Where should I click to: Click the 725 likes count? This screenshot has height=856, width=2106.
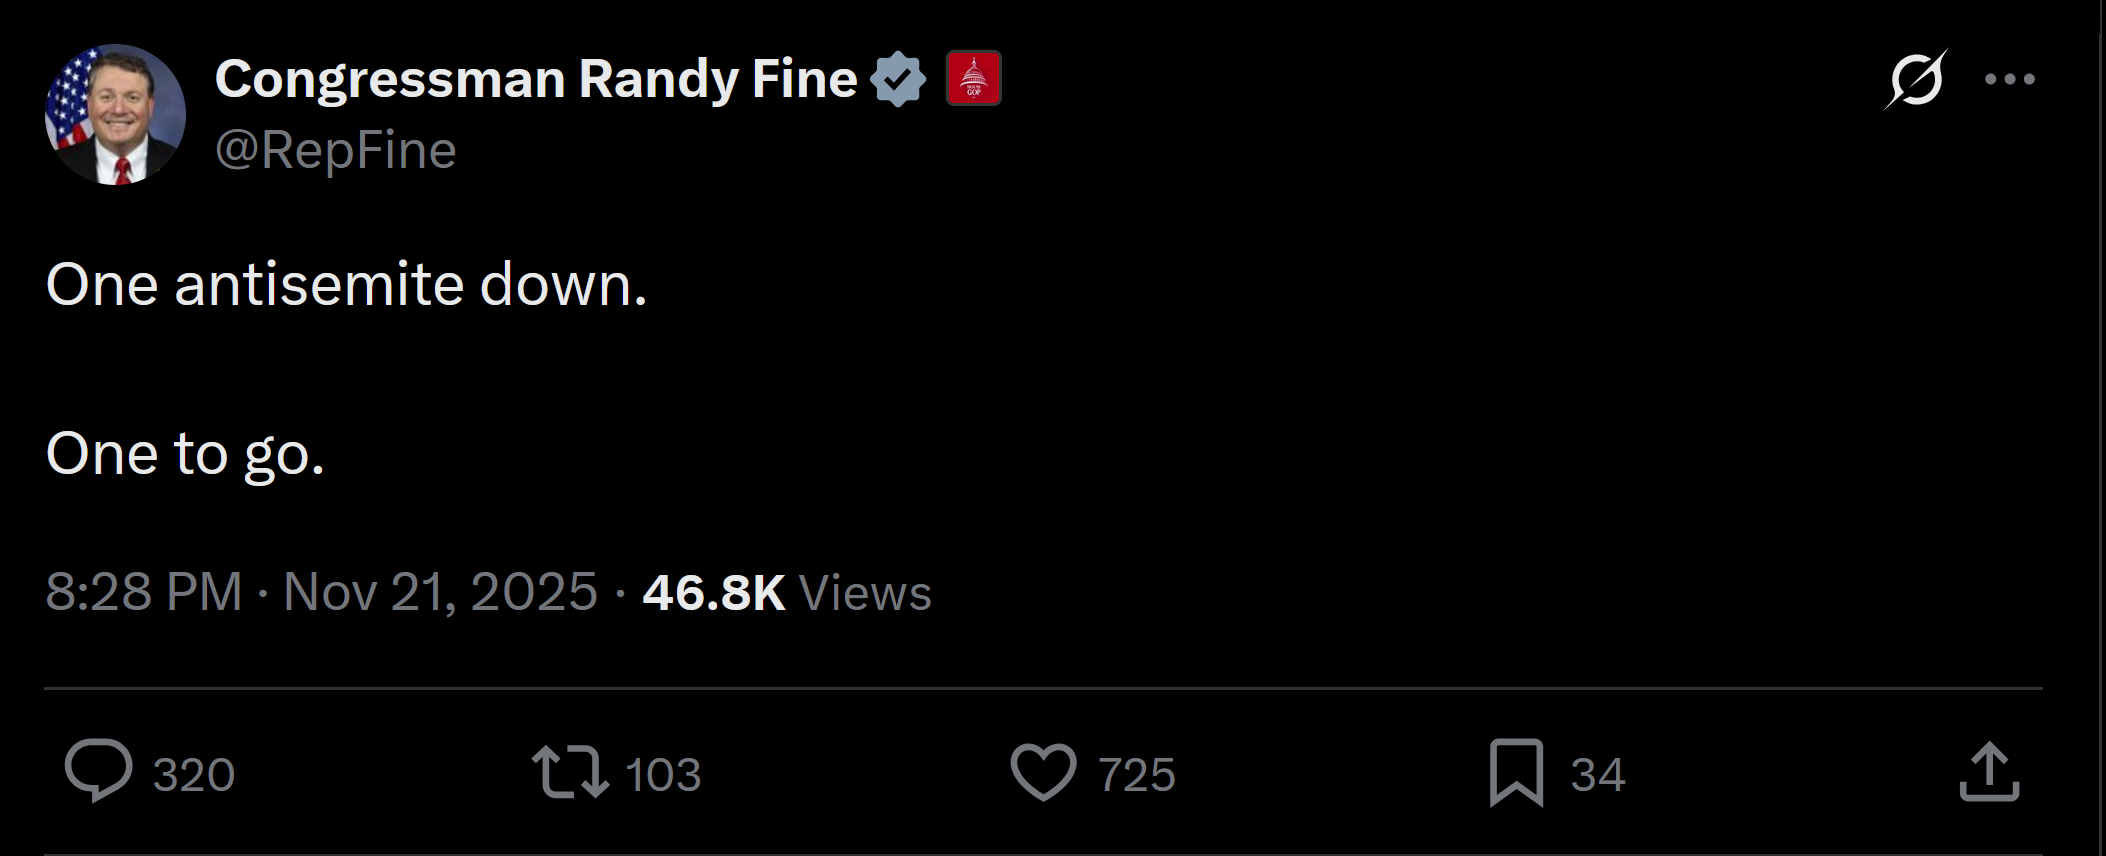point(1137,775)
